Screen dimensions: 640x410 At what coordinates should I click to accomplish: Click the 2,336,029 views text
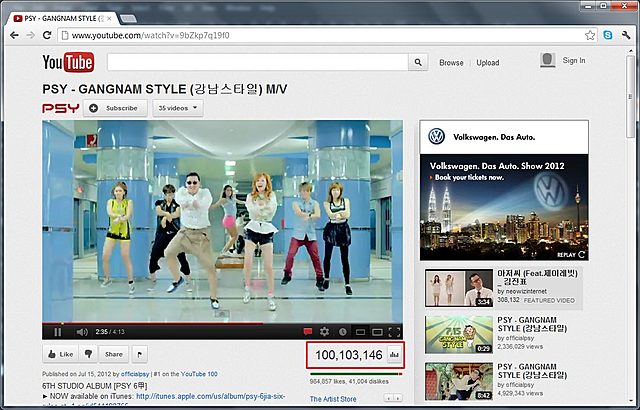click(520, 346)
